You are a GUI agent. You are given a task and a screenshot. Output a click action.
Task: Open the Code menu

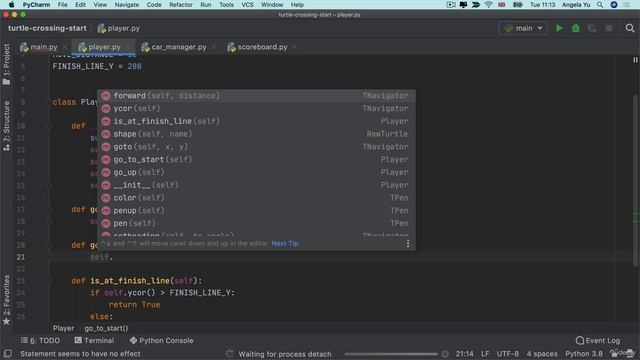[x=154, y=4]
